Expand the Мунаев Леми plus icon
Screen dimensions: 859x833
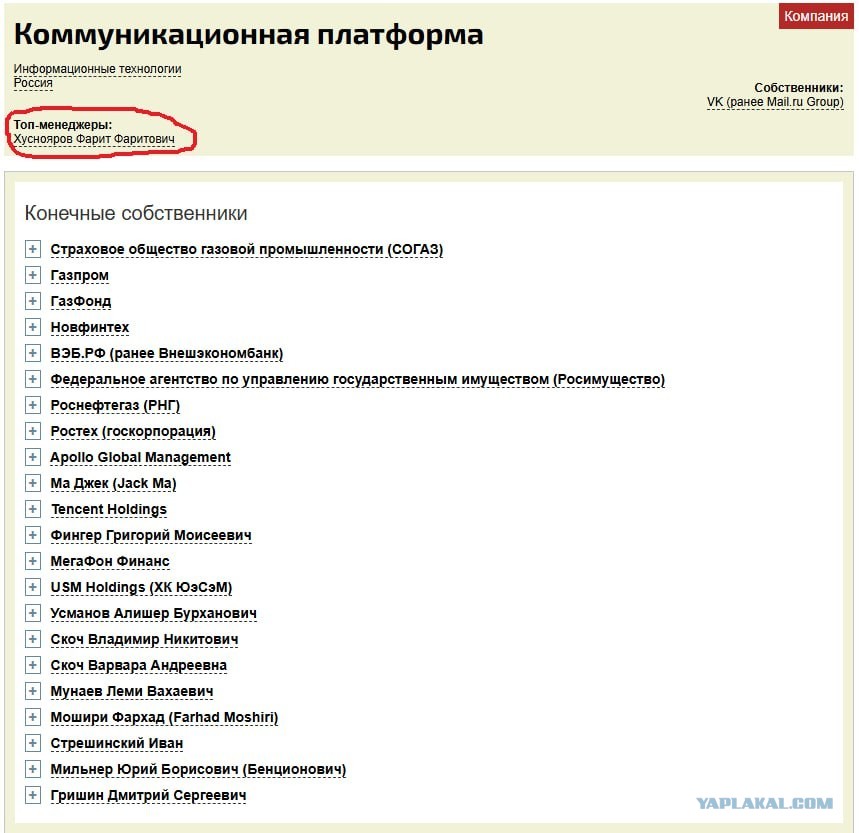point(32,691)
